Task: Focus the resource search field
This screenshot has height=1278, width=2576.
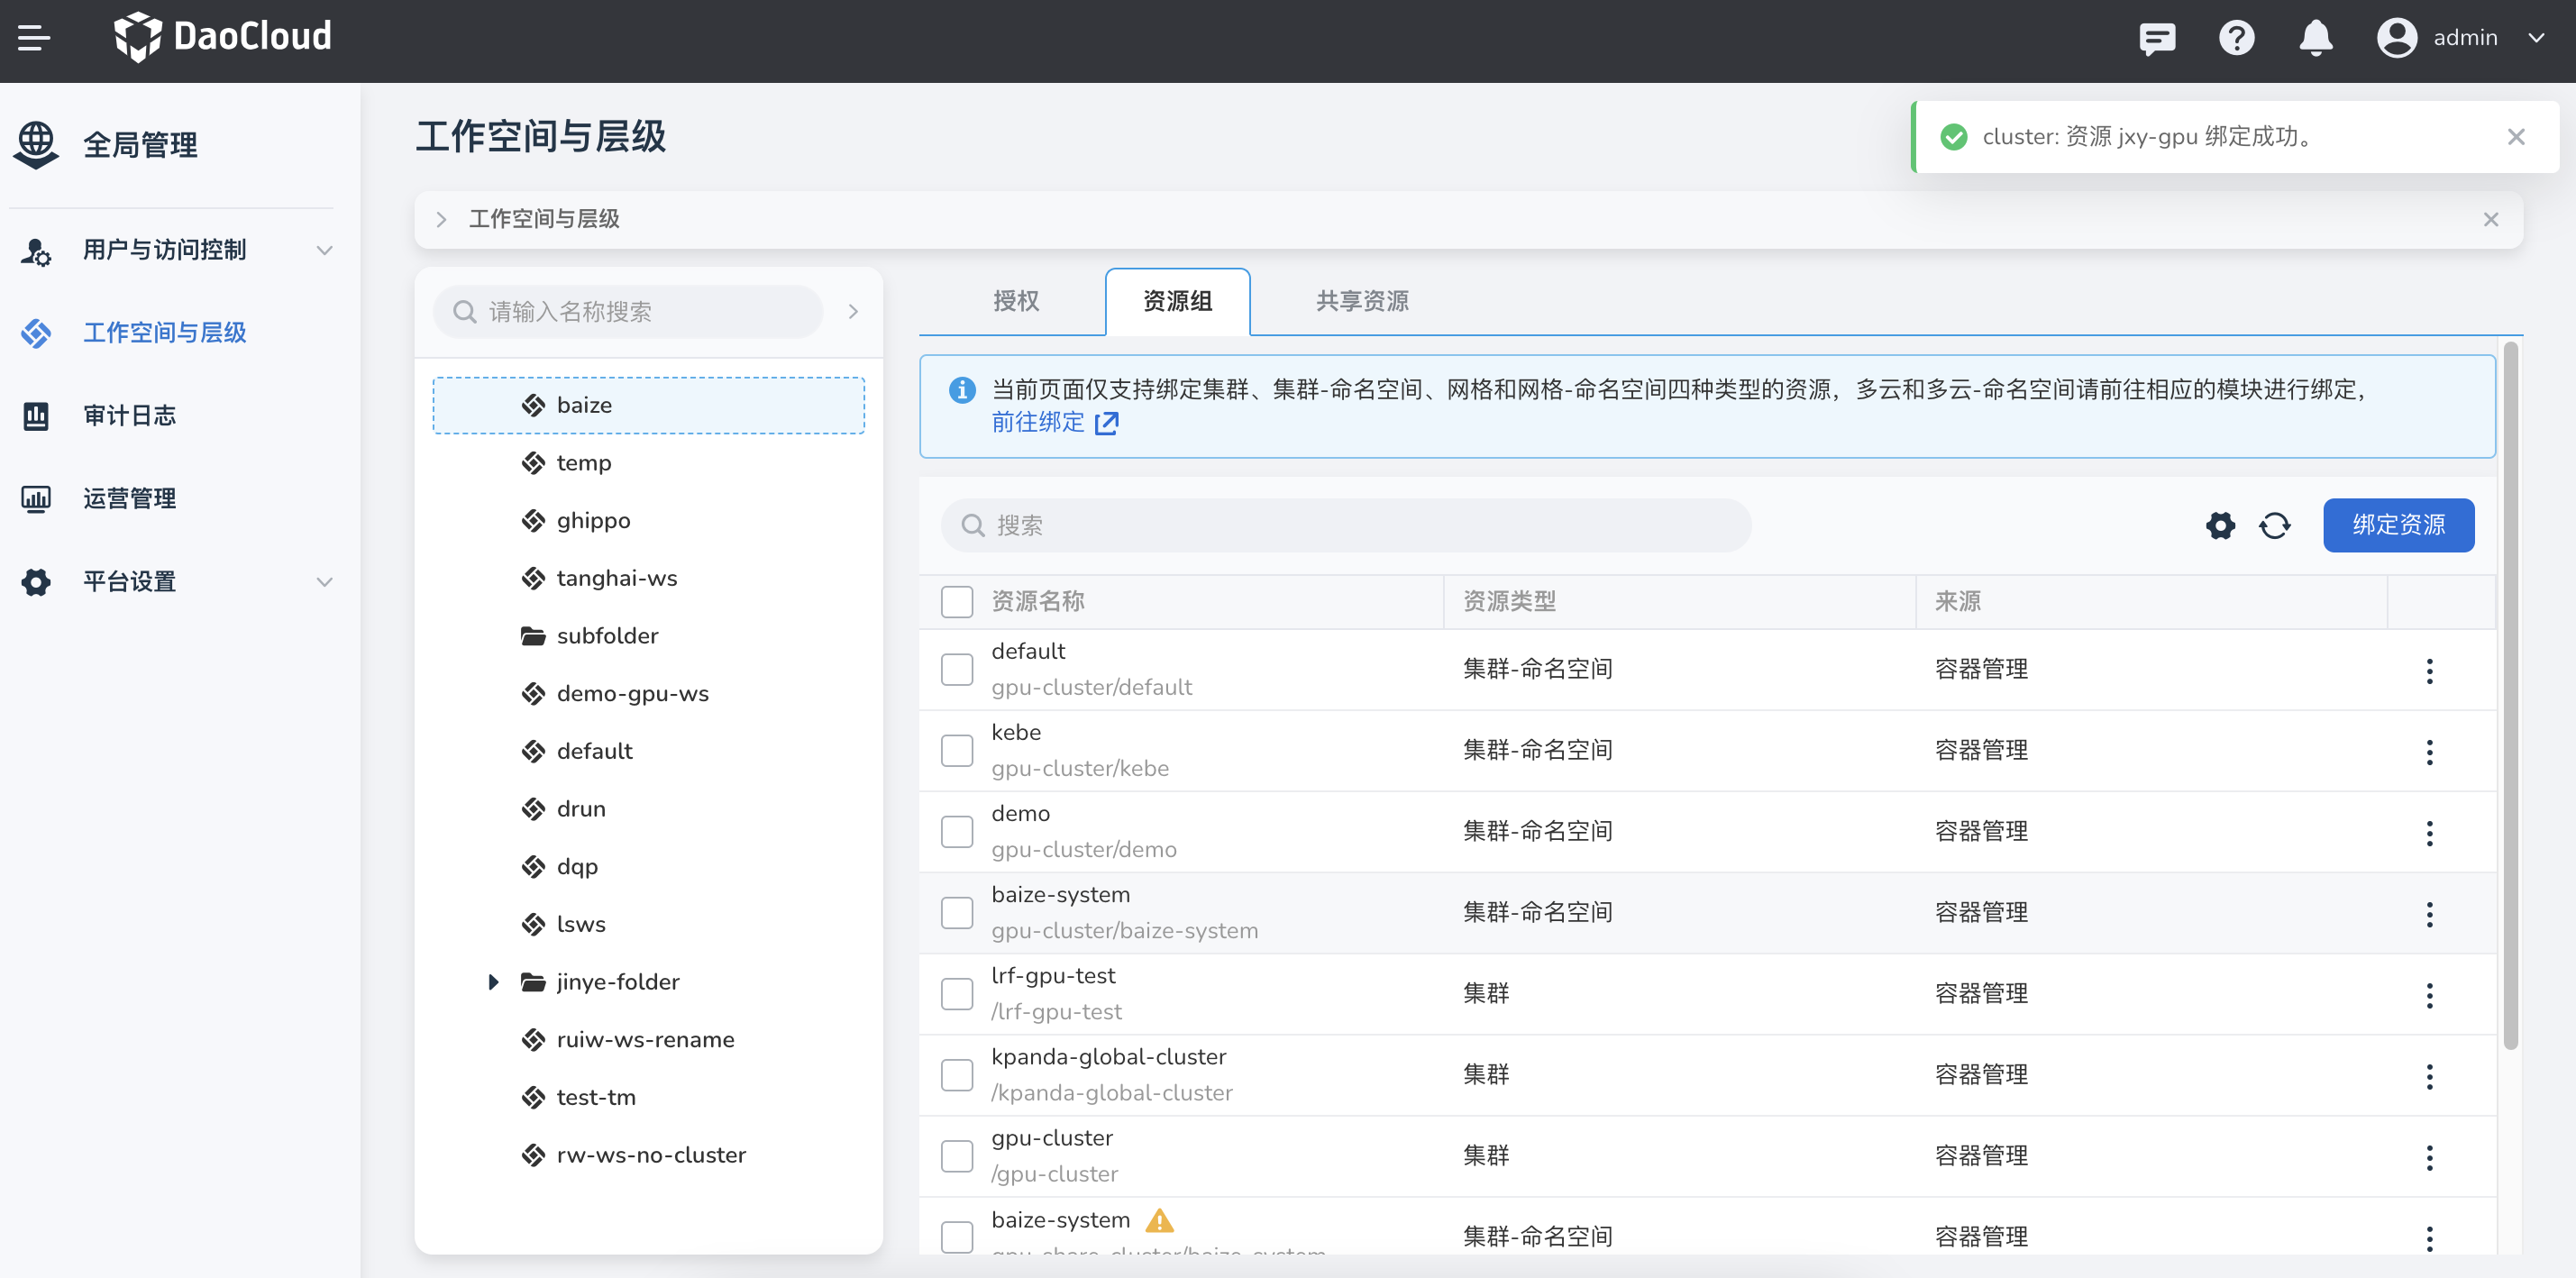Action: tap(1345, 525)
